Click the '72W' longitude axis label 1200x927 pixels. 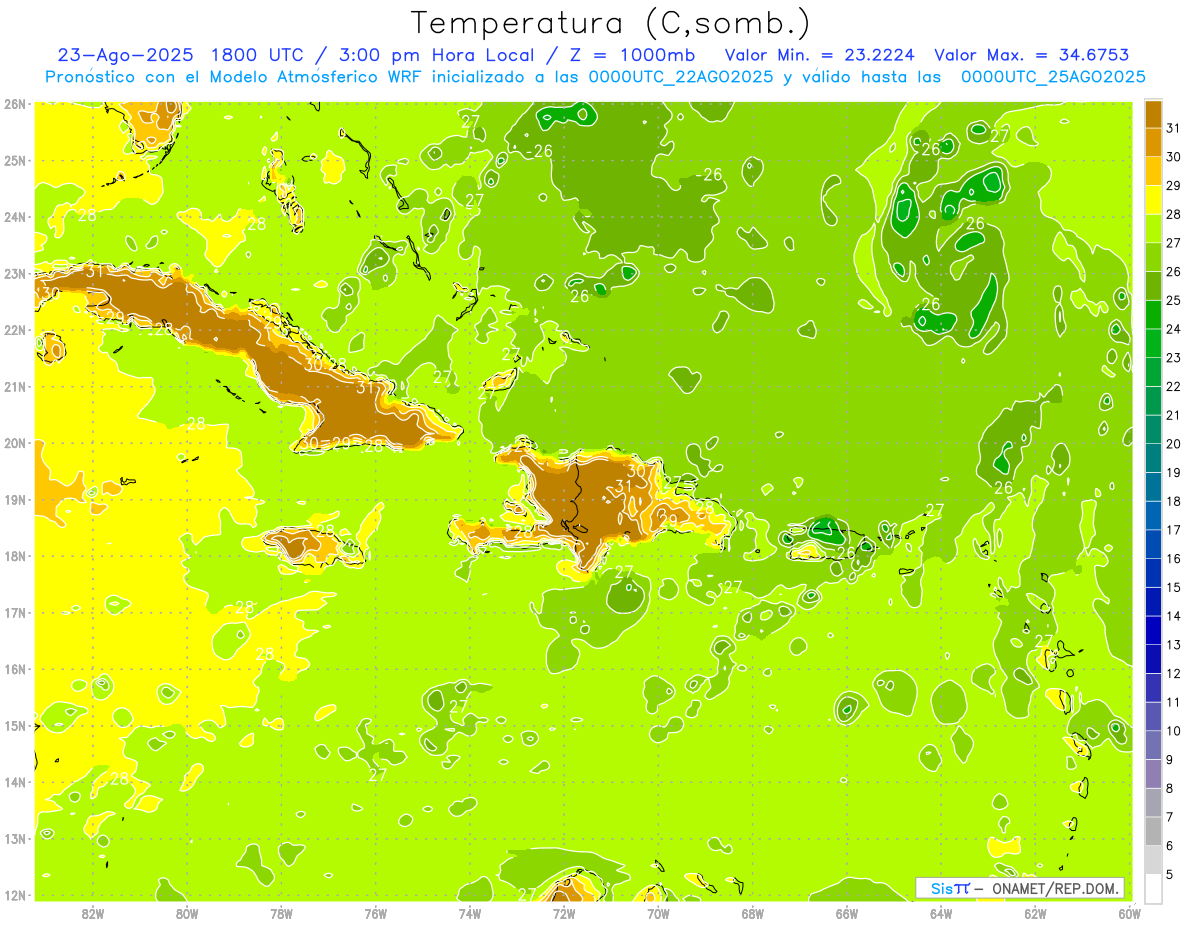coord(564,913)
